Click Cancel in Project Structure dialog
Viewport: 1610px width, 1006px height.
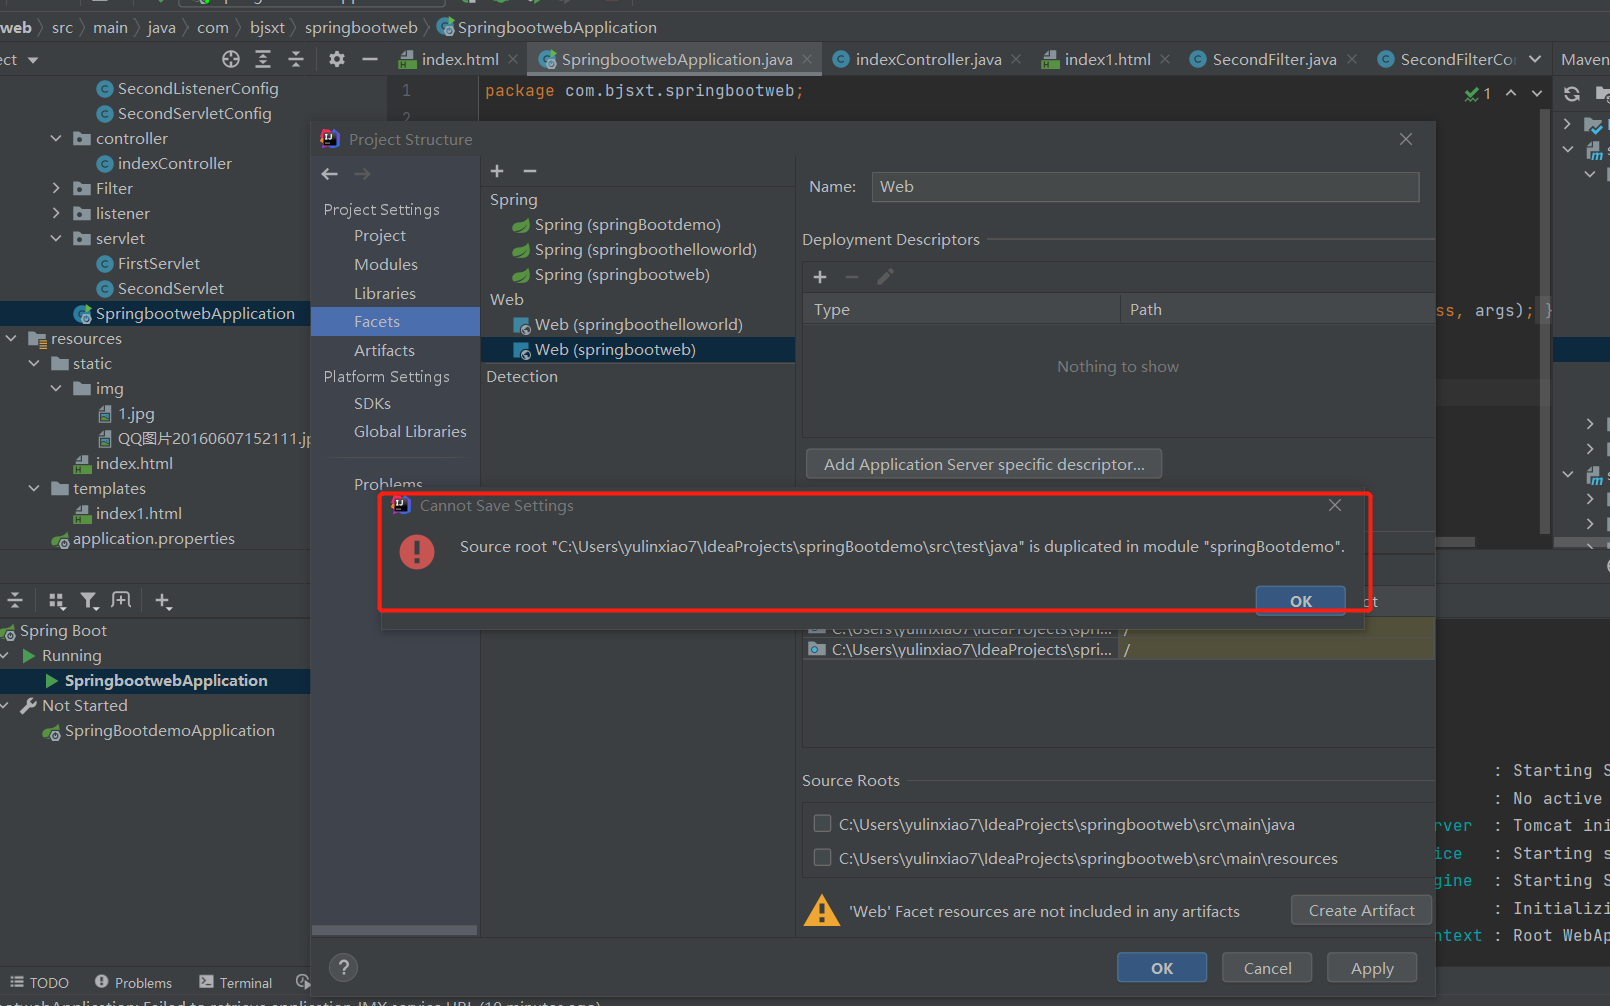(1267, 968)
